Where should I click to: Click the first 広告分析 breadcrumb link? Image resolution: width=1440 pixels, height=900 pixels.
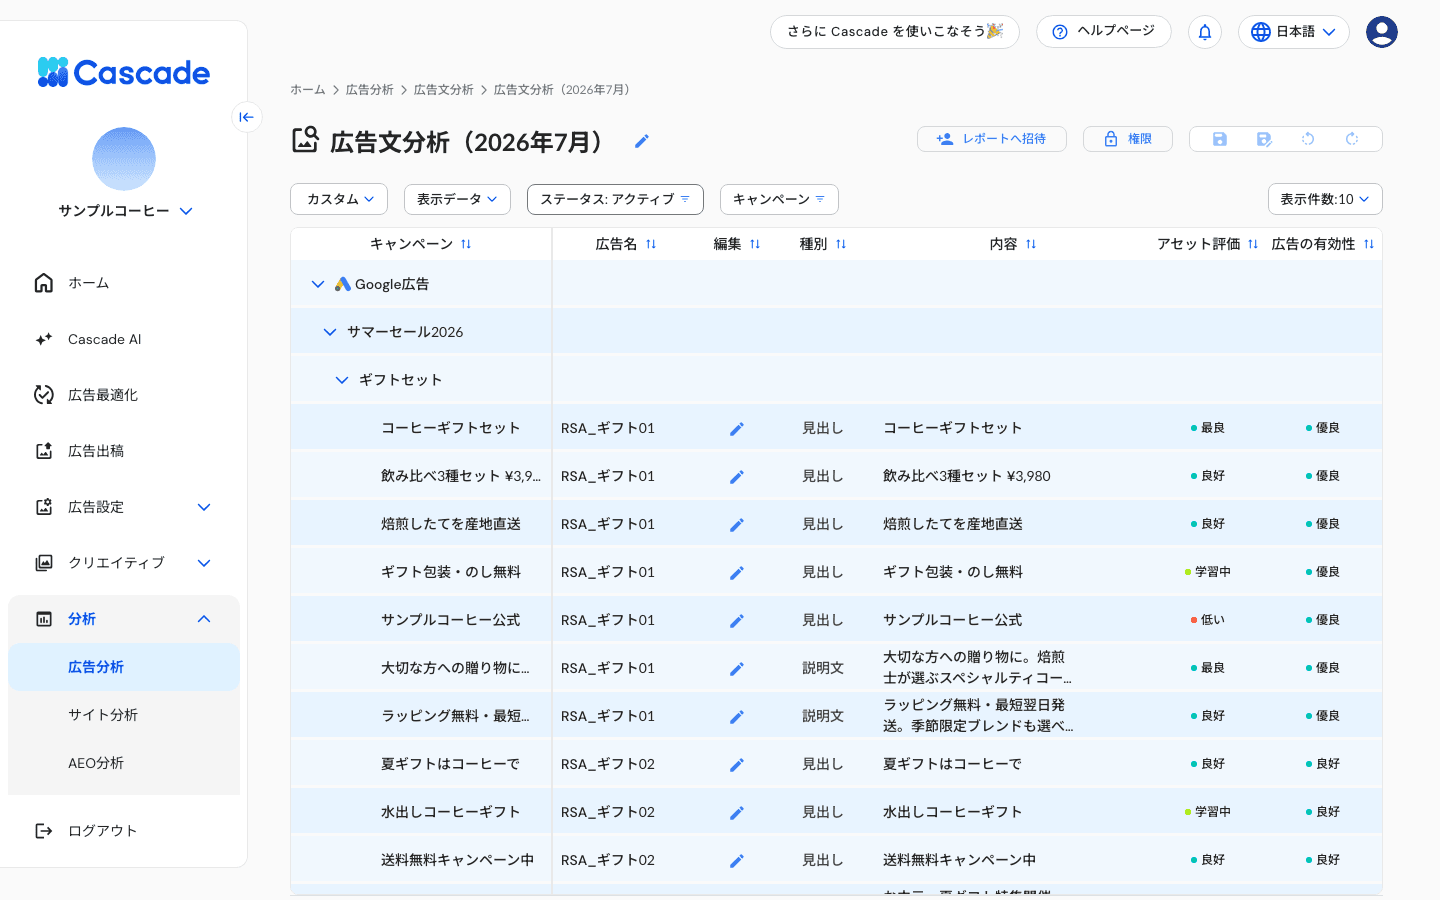pyautogui.click(x=370, y=90)
